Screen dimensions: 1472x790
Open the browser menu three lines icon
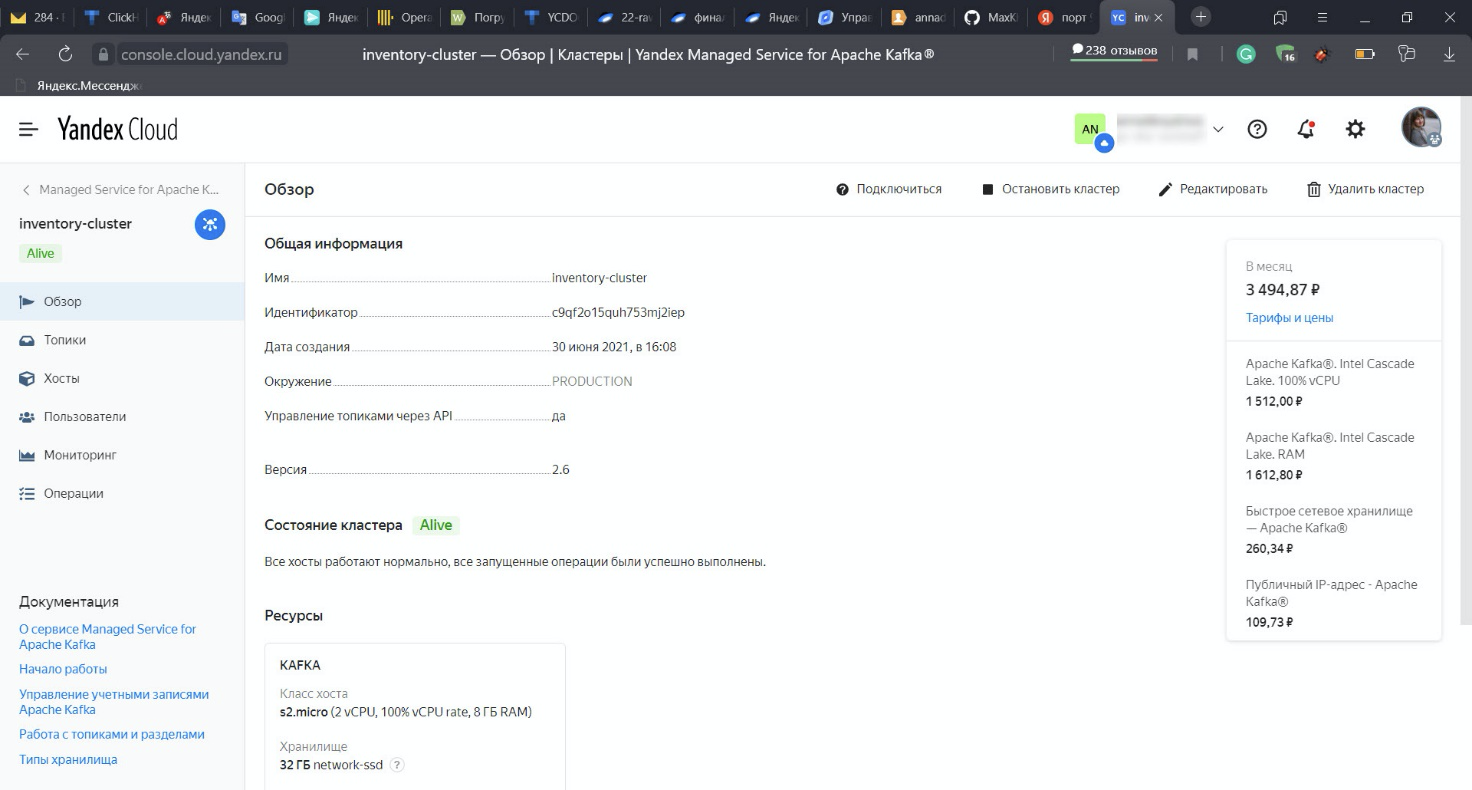1323,17
